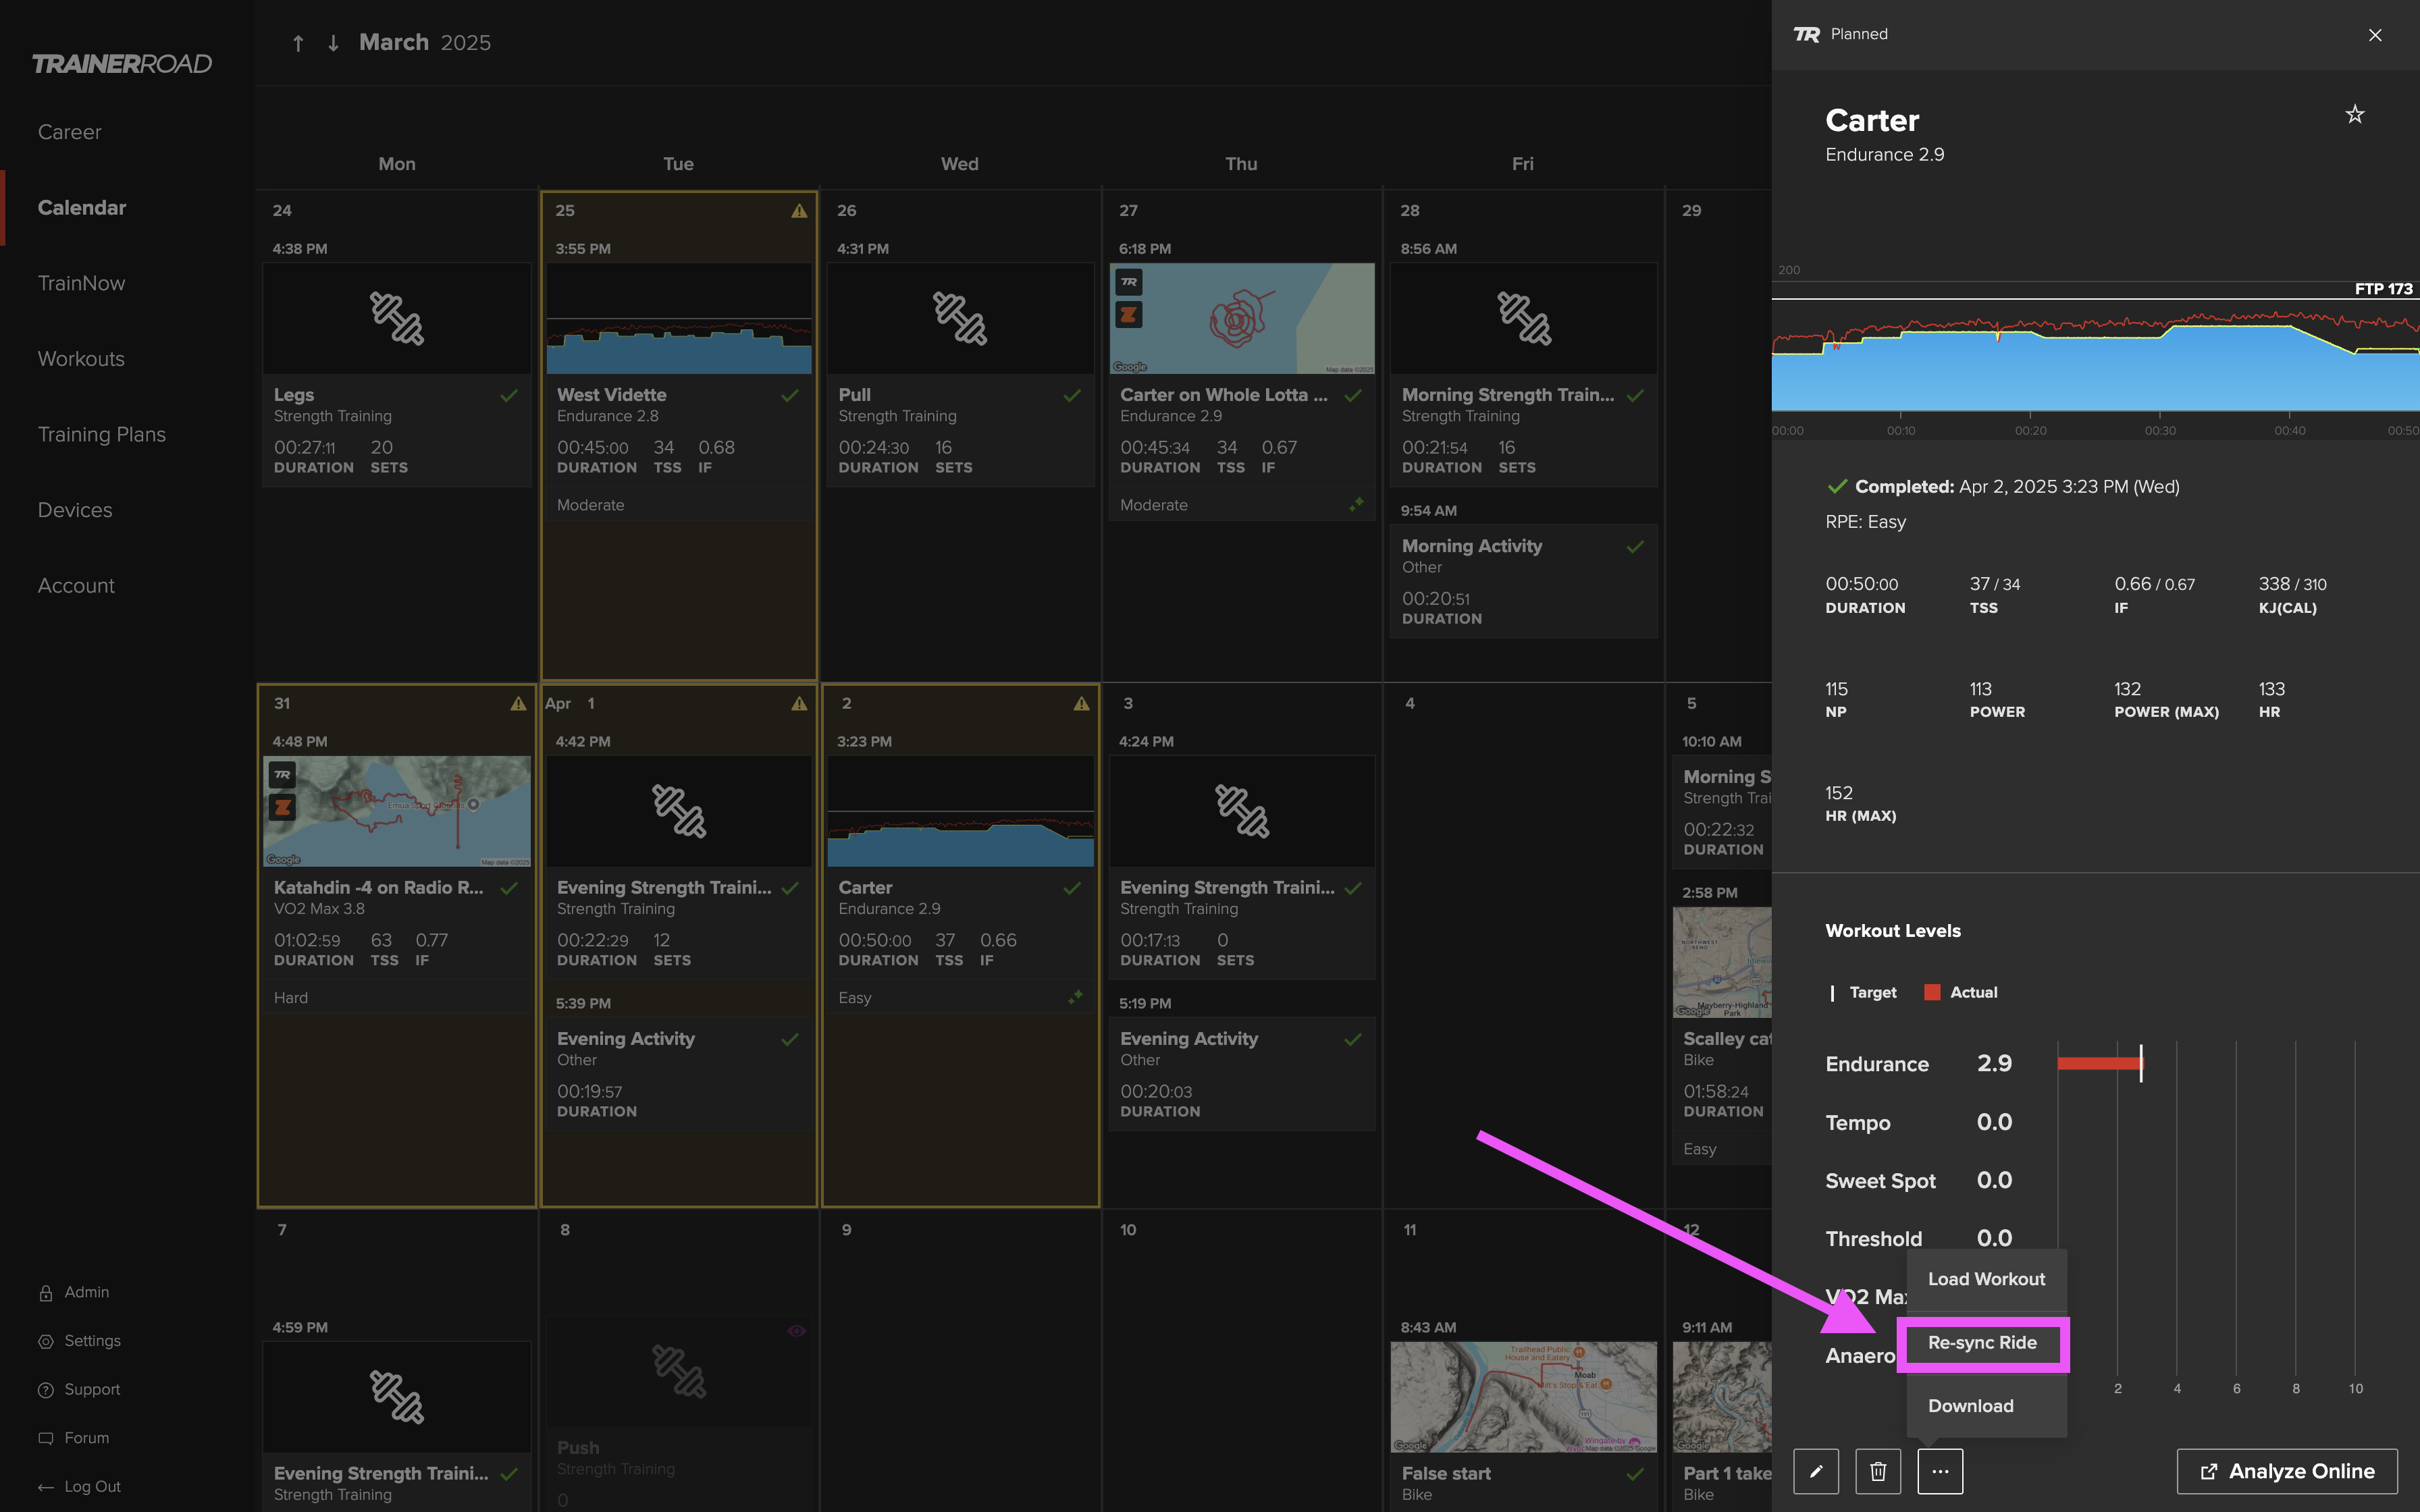Open Morning Strength Train... card on March 28
Viewport: 2420px width, 1512px height.
[x=1523, y=375]
